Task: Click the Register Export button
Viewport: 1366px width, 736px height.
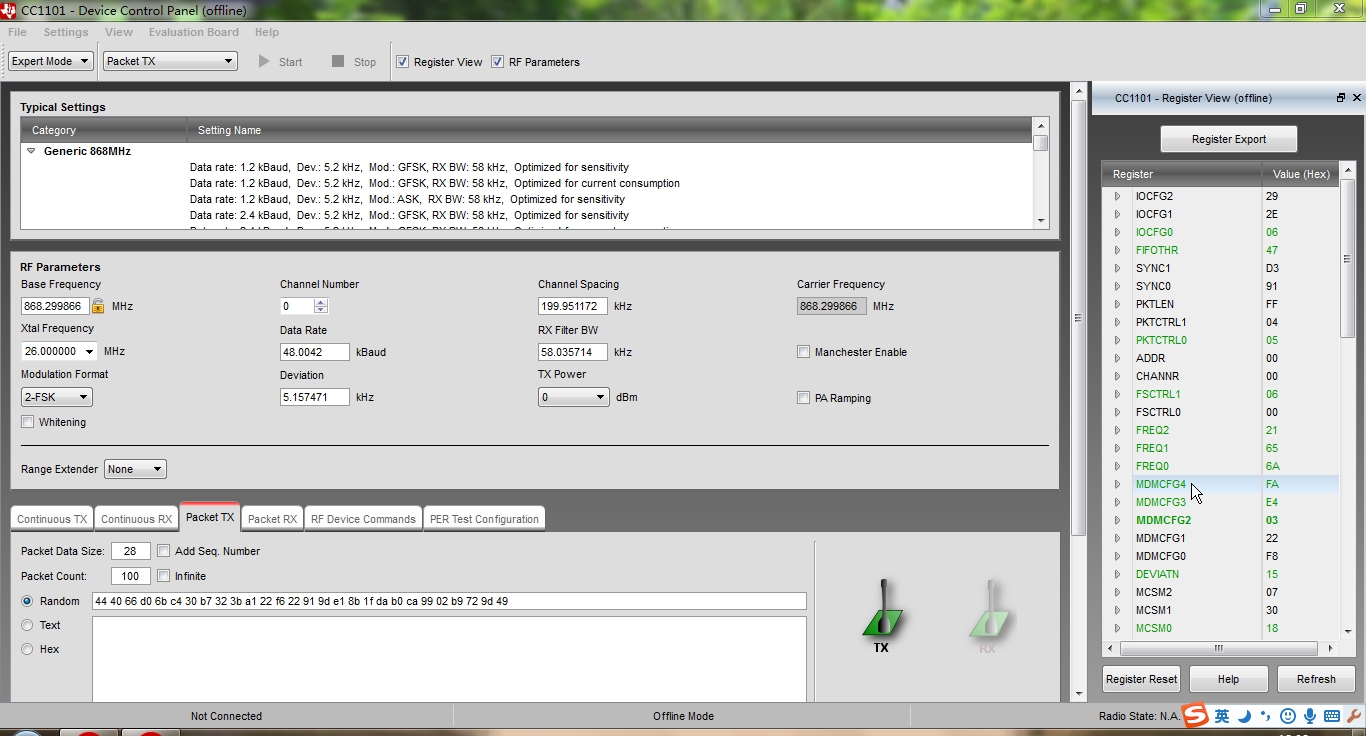Action: pyautogui.click(x=1229, y=139)
